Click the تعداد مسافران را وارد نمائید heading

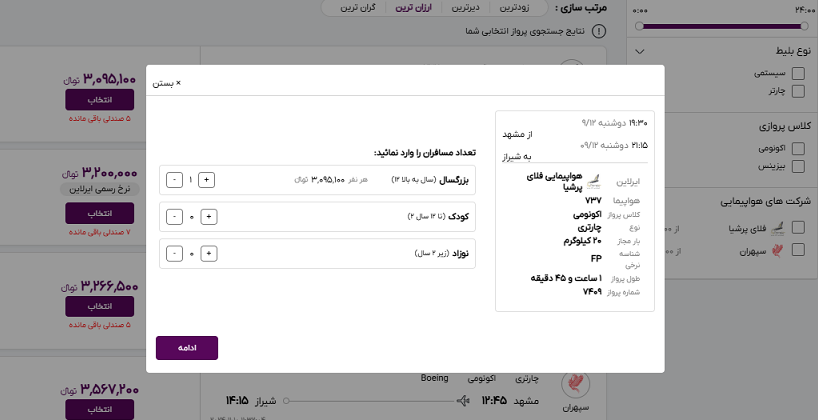coord(425,153)
